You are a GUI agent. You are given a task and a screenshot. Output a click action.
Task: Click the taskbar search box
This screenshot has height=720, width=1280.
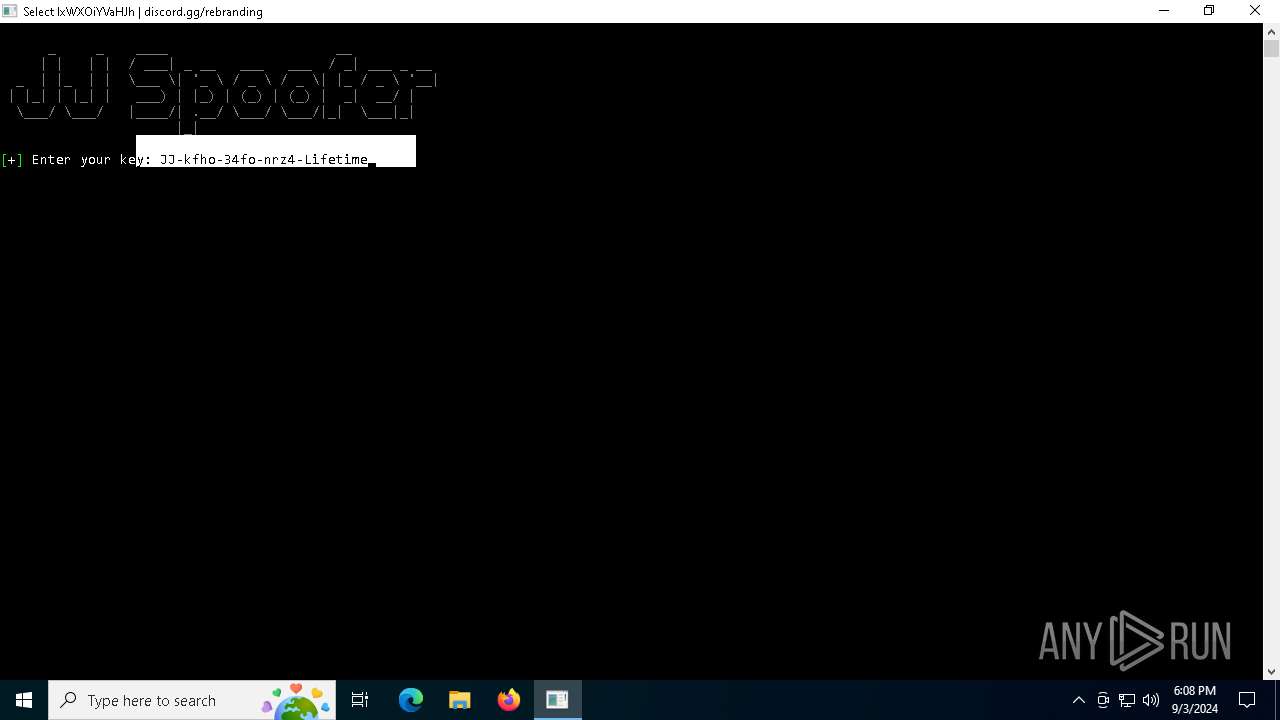tap(193, 700)
